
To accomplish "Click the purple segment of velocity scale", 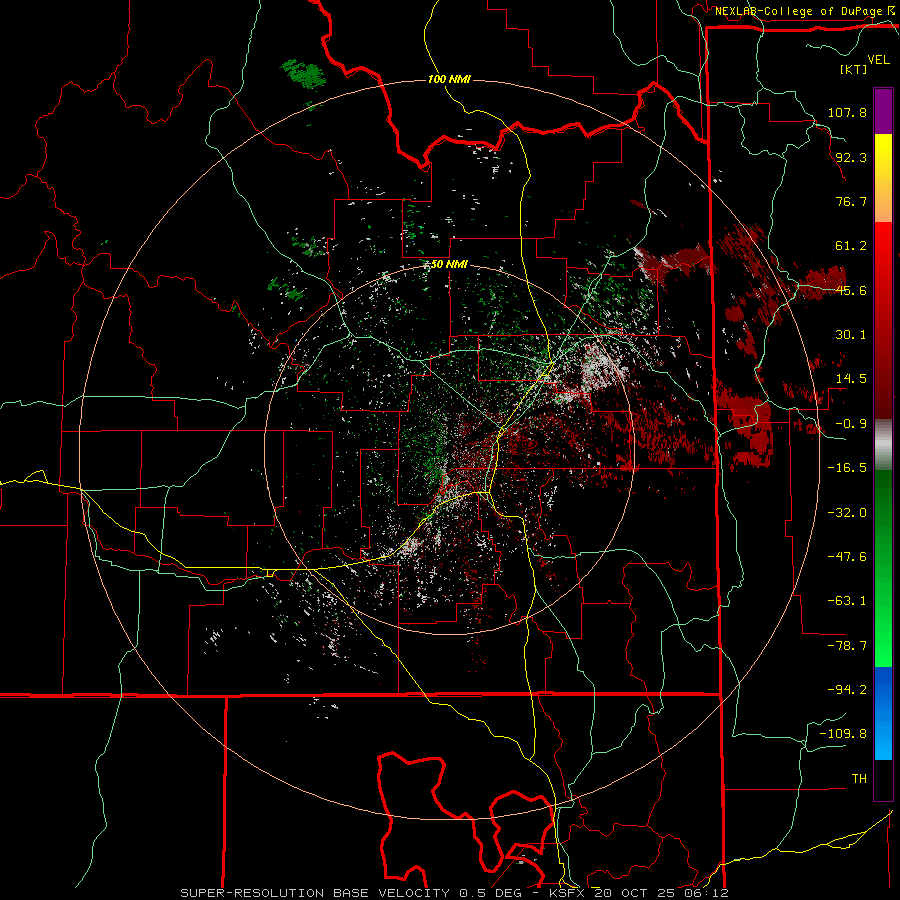I will tap(883, 111).
